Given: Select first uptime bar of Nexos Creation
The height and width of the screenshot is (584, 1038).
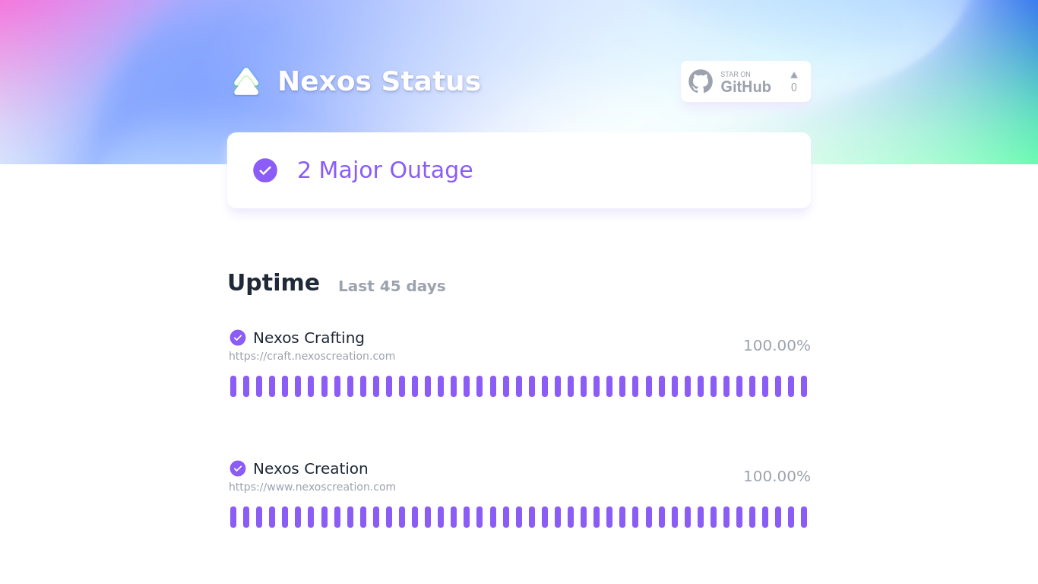Looking at the screenshot, I should 233,517.
